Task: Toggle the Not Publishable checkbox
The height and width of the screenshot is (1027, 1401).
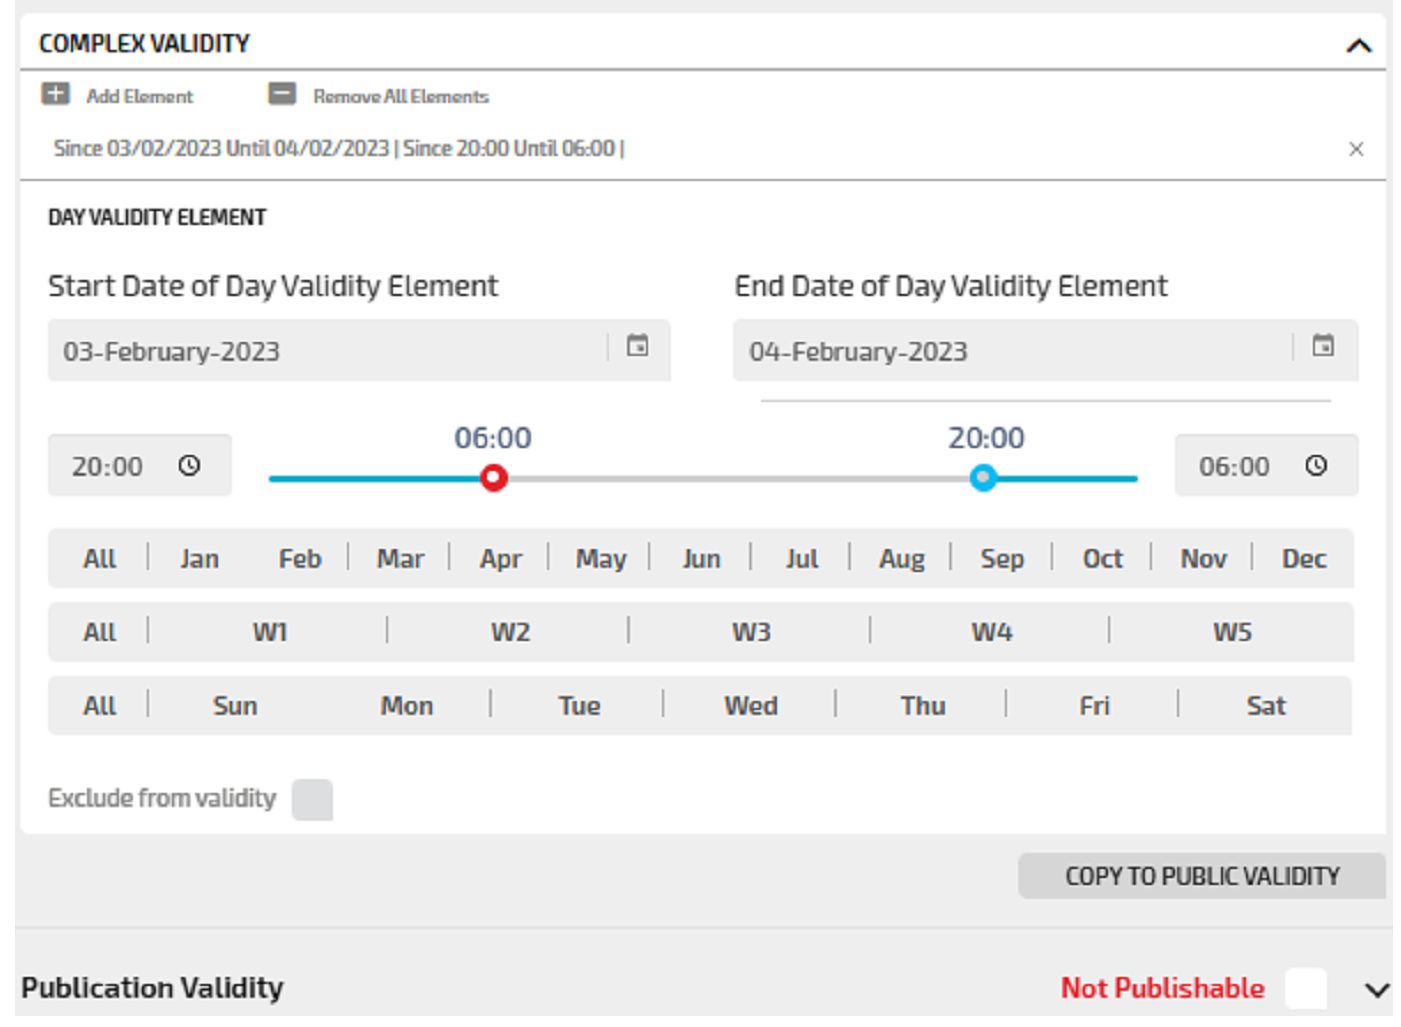Action: point(1305,988)
